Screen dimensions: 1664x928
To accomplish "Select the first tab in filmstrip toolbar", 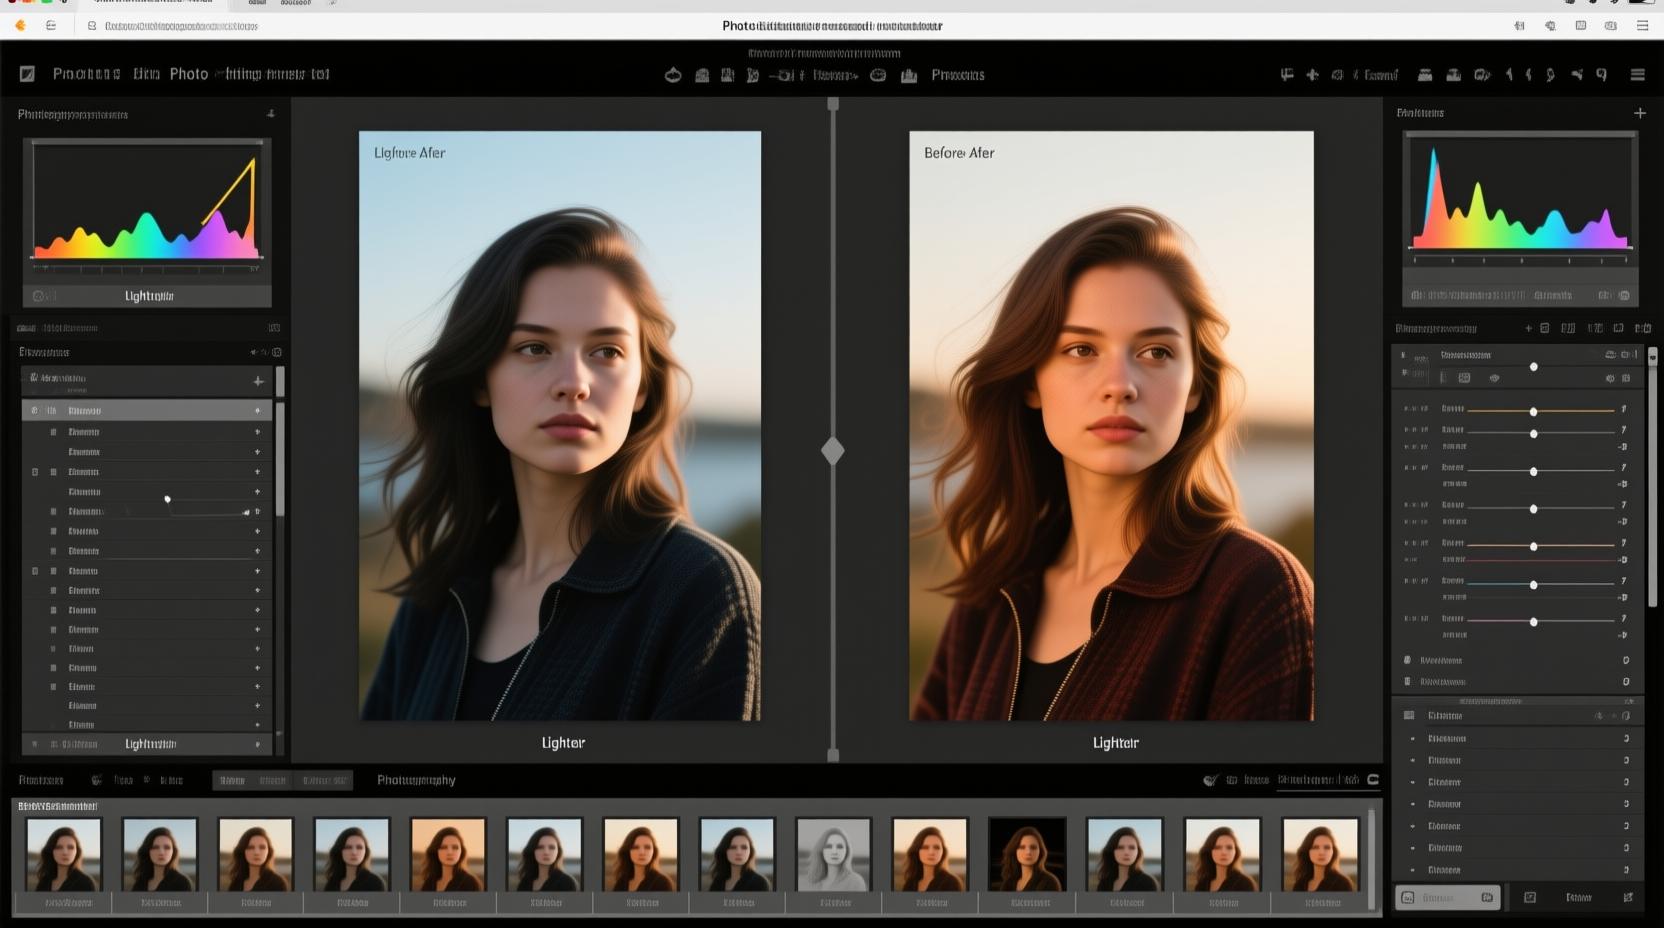I will (232, 780).
